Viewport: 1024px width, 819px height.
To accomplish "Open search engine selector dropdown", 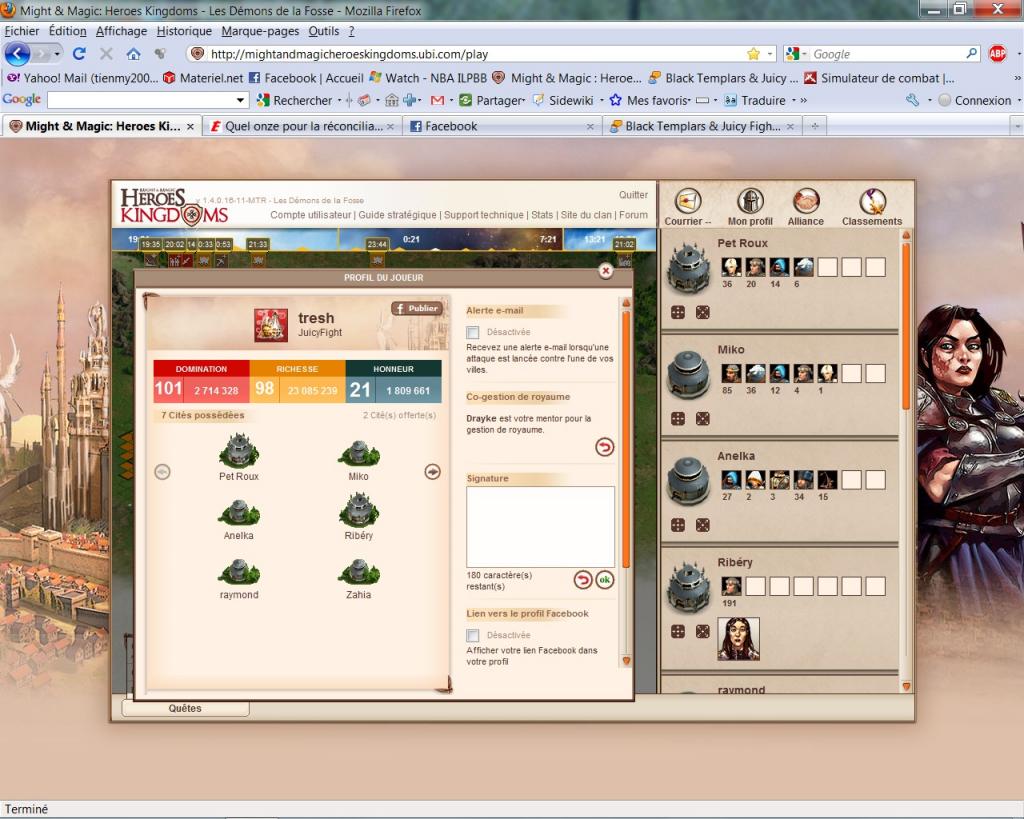I will tap(797, 54).
